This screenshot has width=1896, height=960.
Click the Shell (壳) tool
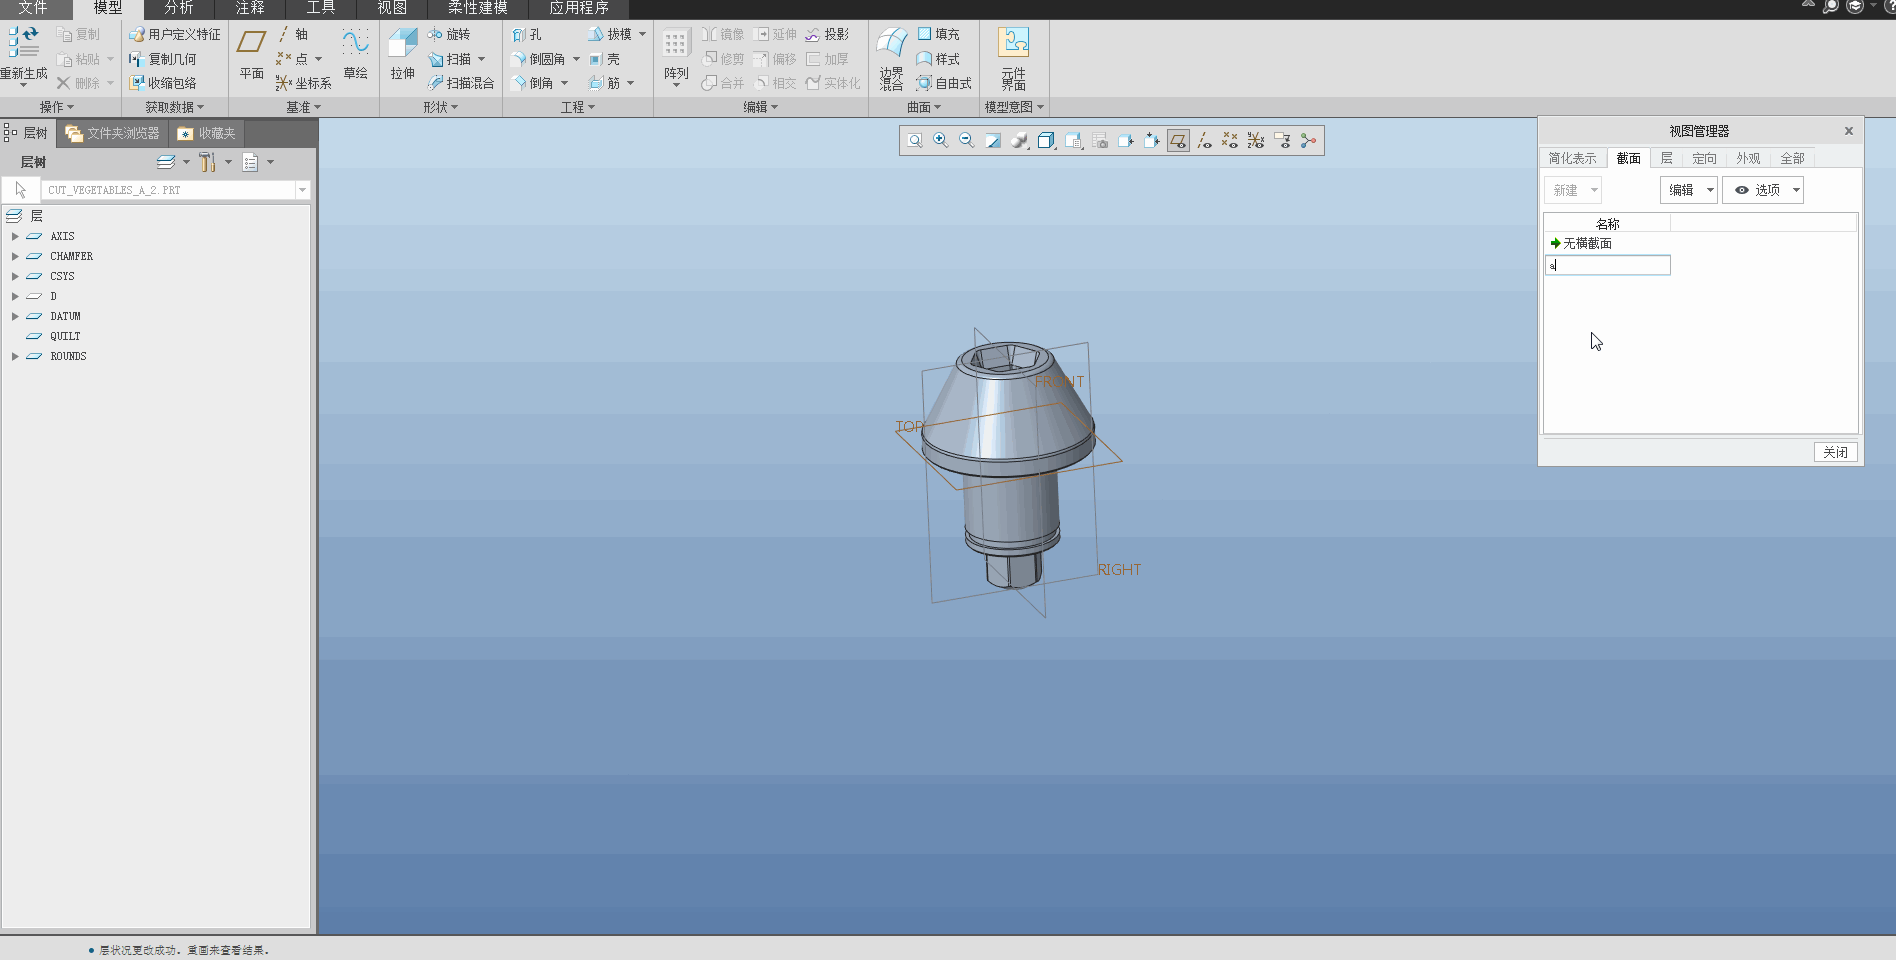click(605, 59)
